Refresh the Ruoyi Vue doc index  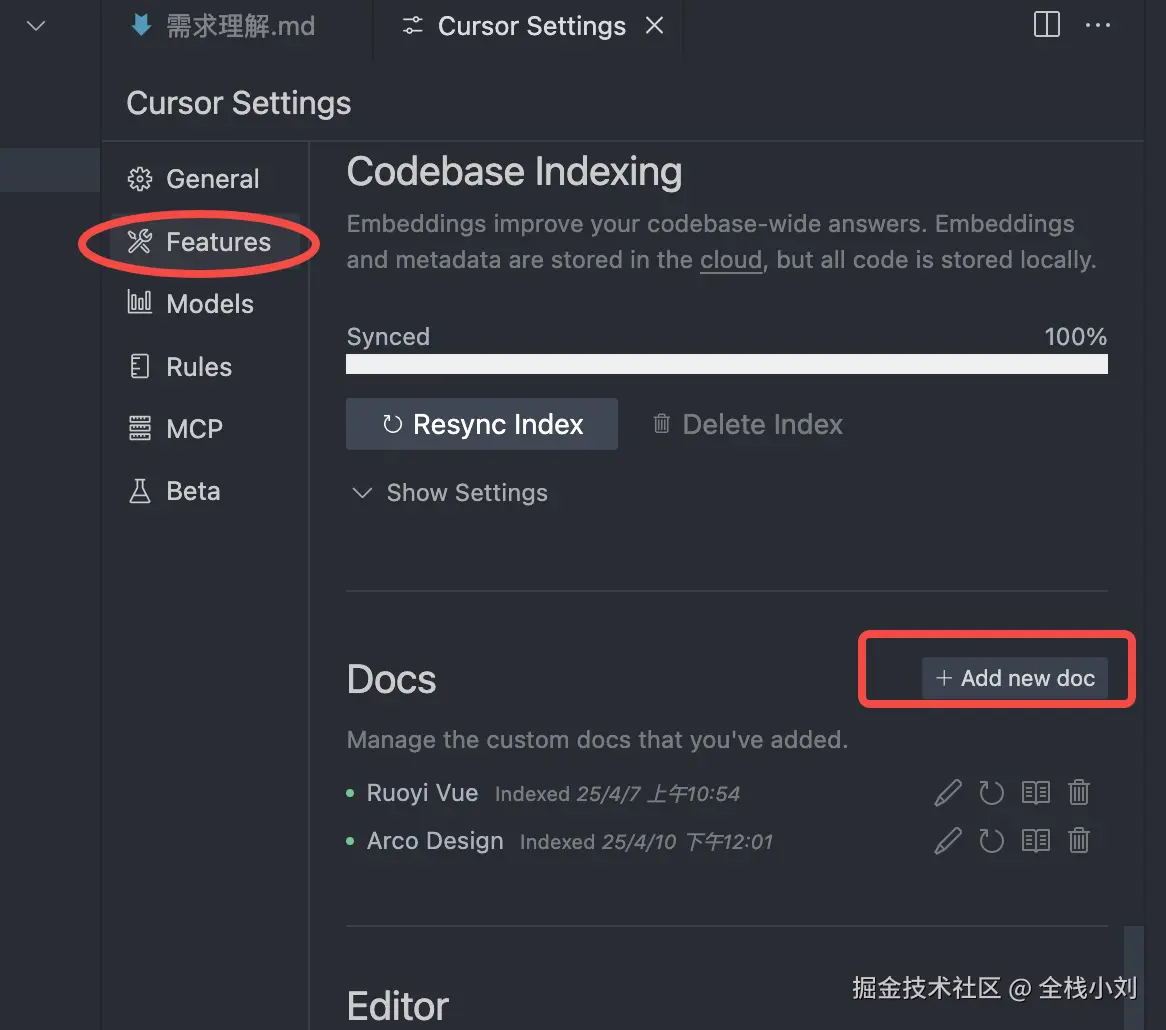[991, 793]
